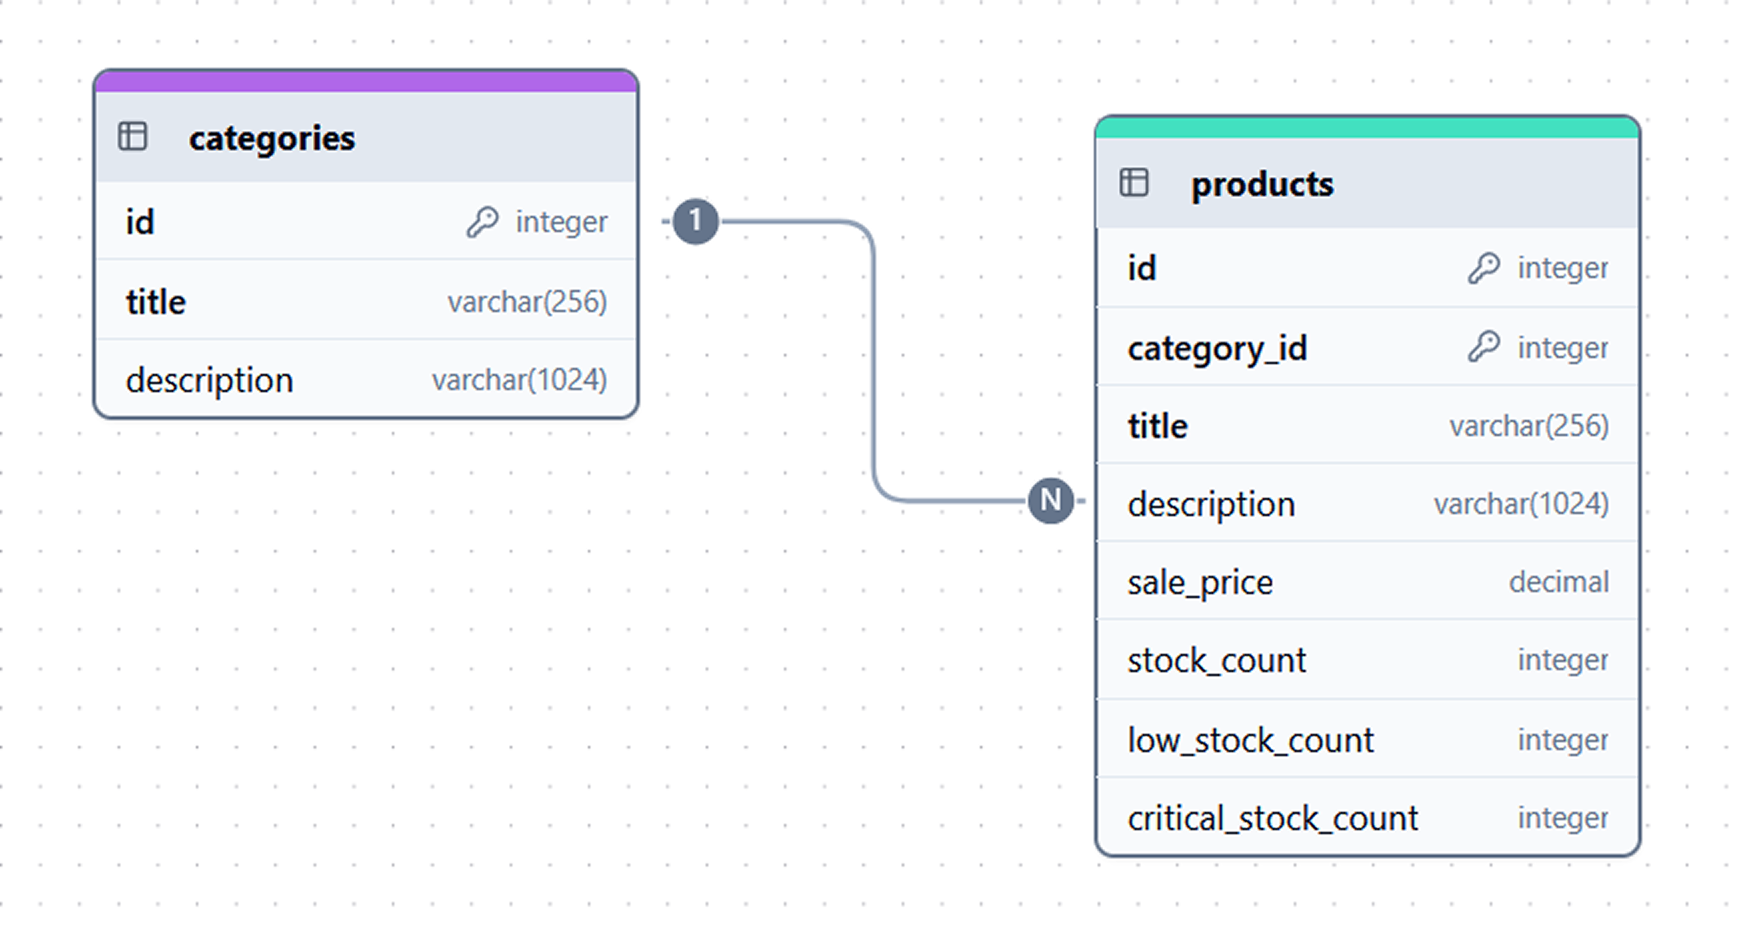Click the integer type of low_stock_count
Image resolution: width=1760 pixels, height=930 pixels.
(1563, 740)
